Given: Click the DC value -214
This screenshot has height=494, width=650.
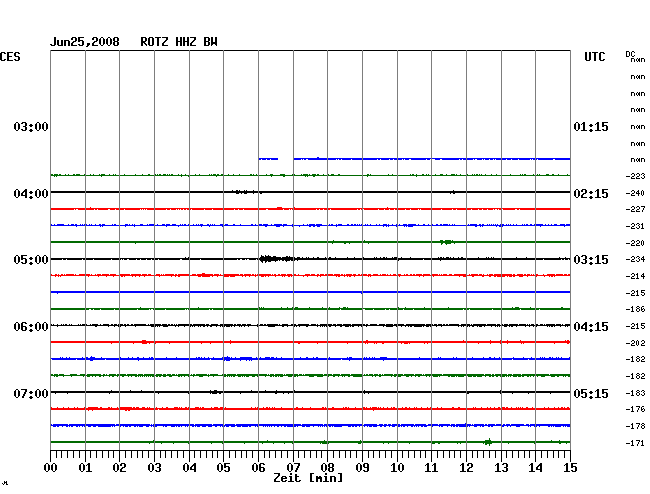Looking at the screenshot, I should click(635, 276).
